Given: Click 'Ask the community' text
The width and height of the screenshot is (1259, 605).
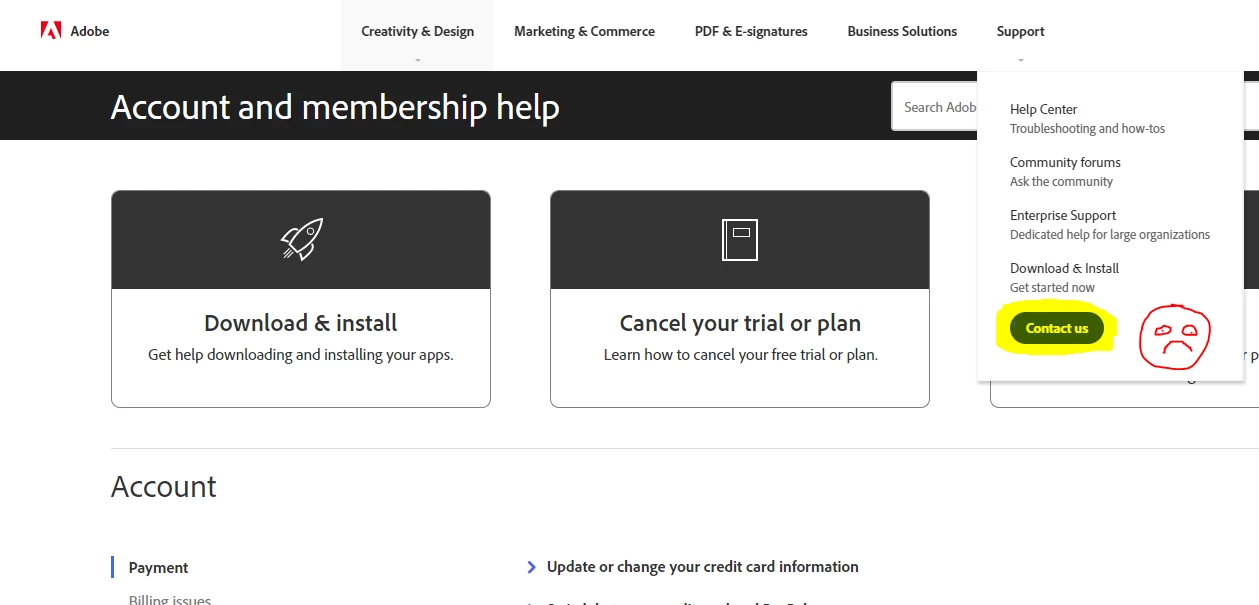Looking at the screenshot, I should click(1061, 181).
